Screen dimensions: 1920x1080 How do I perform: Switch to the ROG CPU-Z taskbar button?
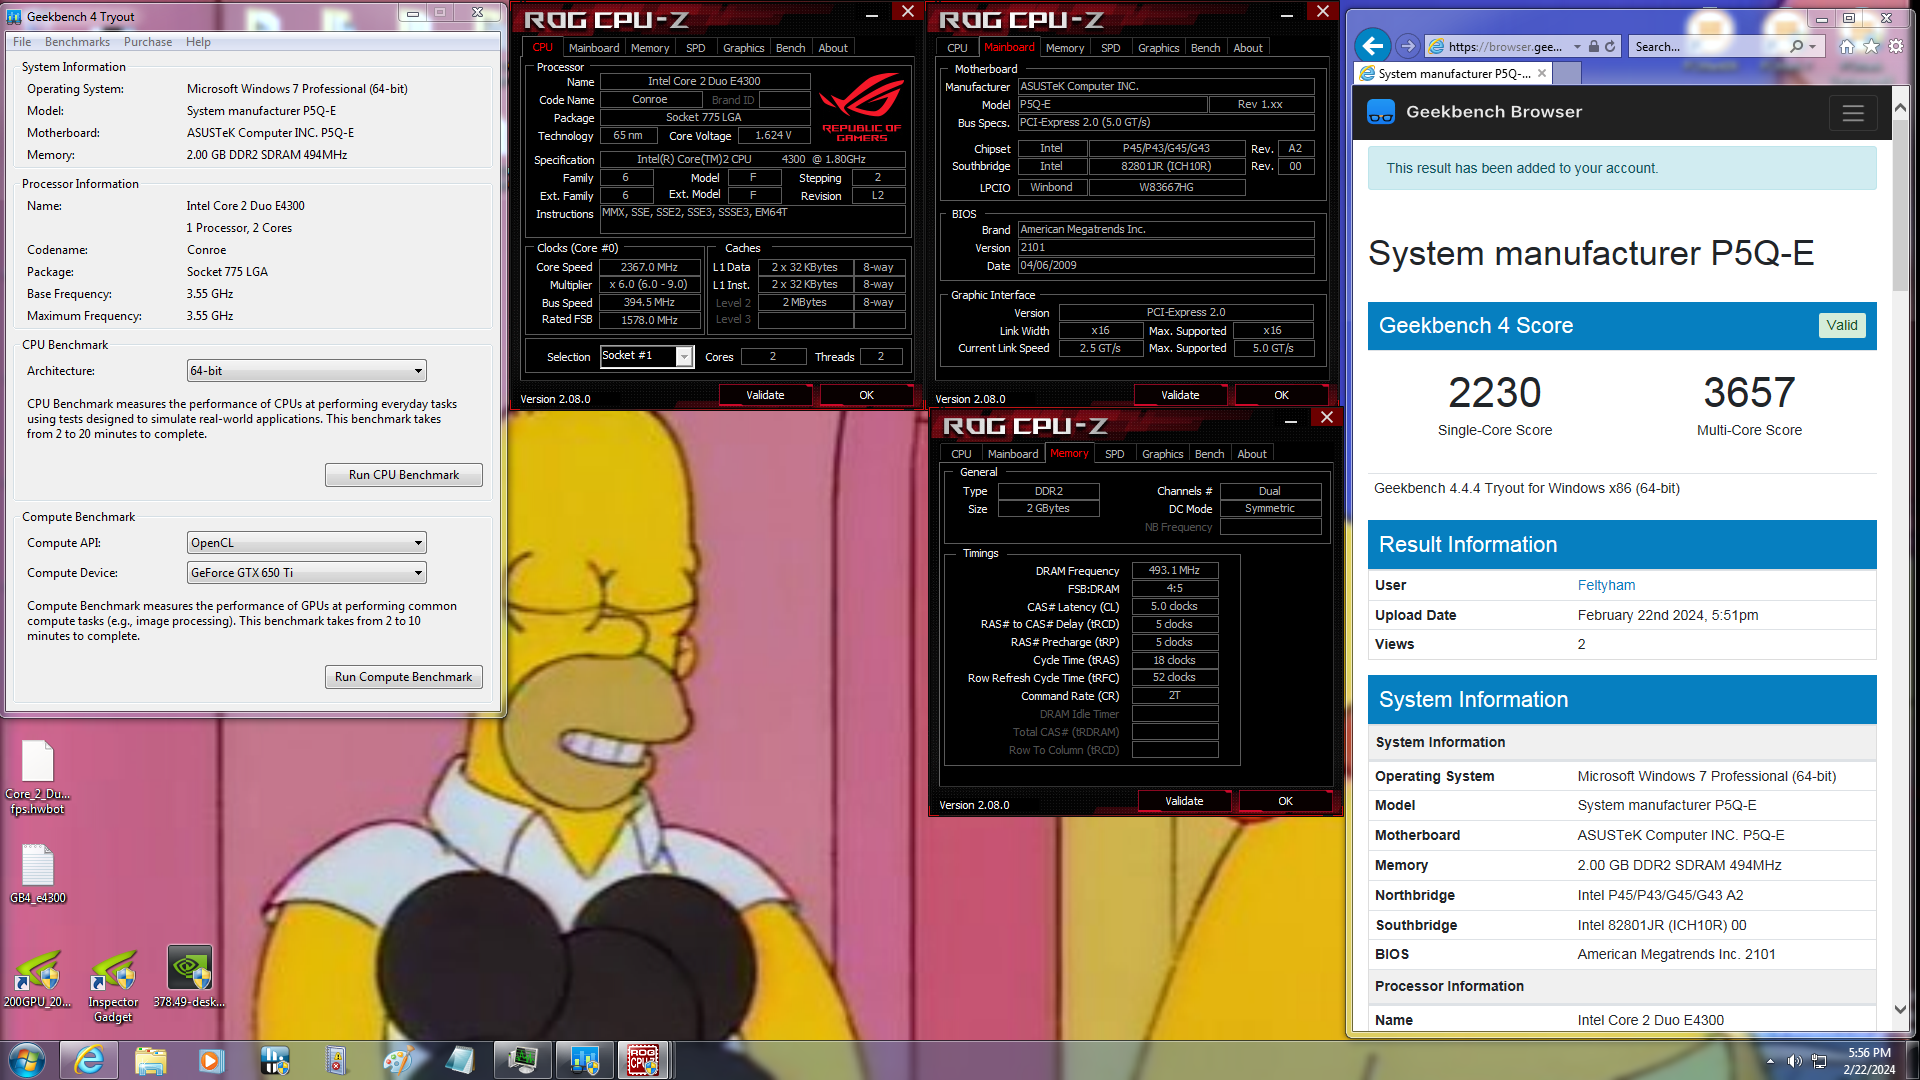[x=643, y=1060]
